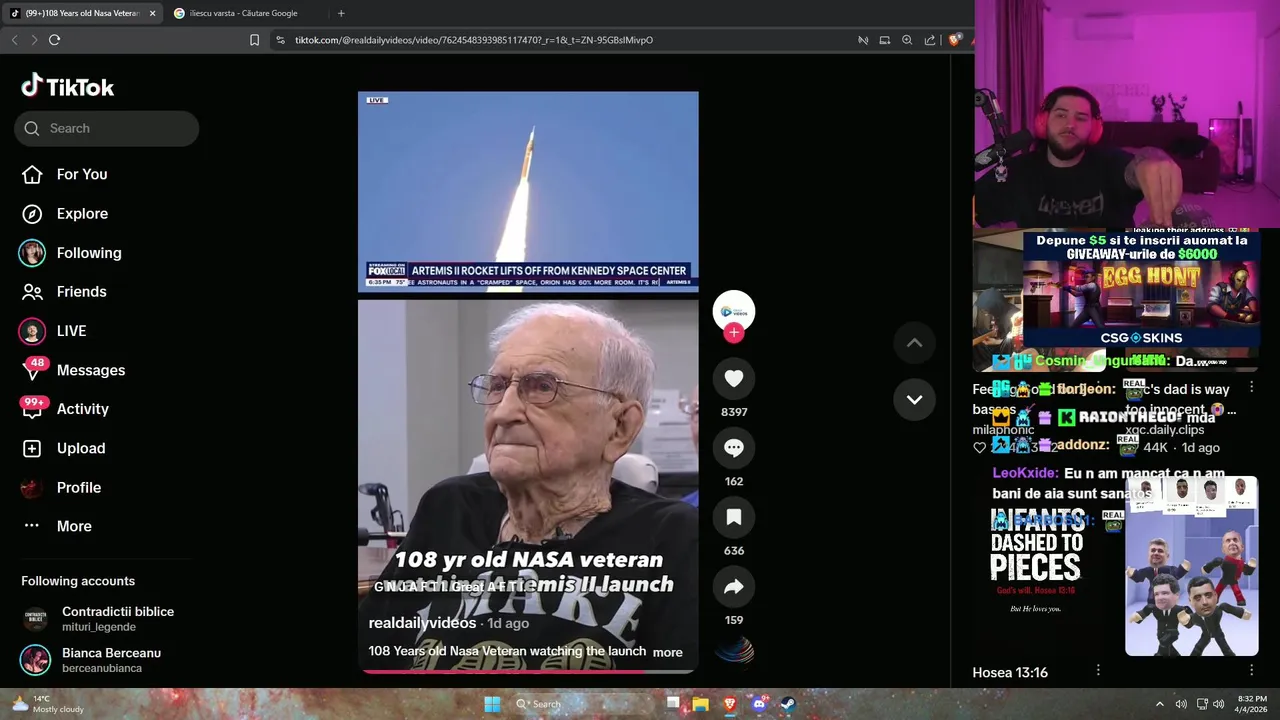Open realdailyvideos username link
The image size is (1280, 720).
click(x=422, y=623)
